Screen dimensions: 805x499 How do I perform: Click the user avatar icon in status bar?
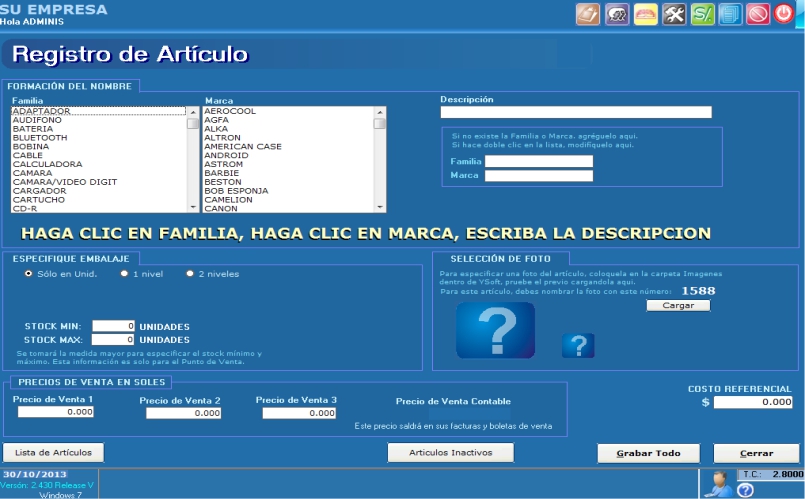coord(716,483)
